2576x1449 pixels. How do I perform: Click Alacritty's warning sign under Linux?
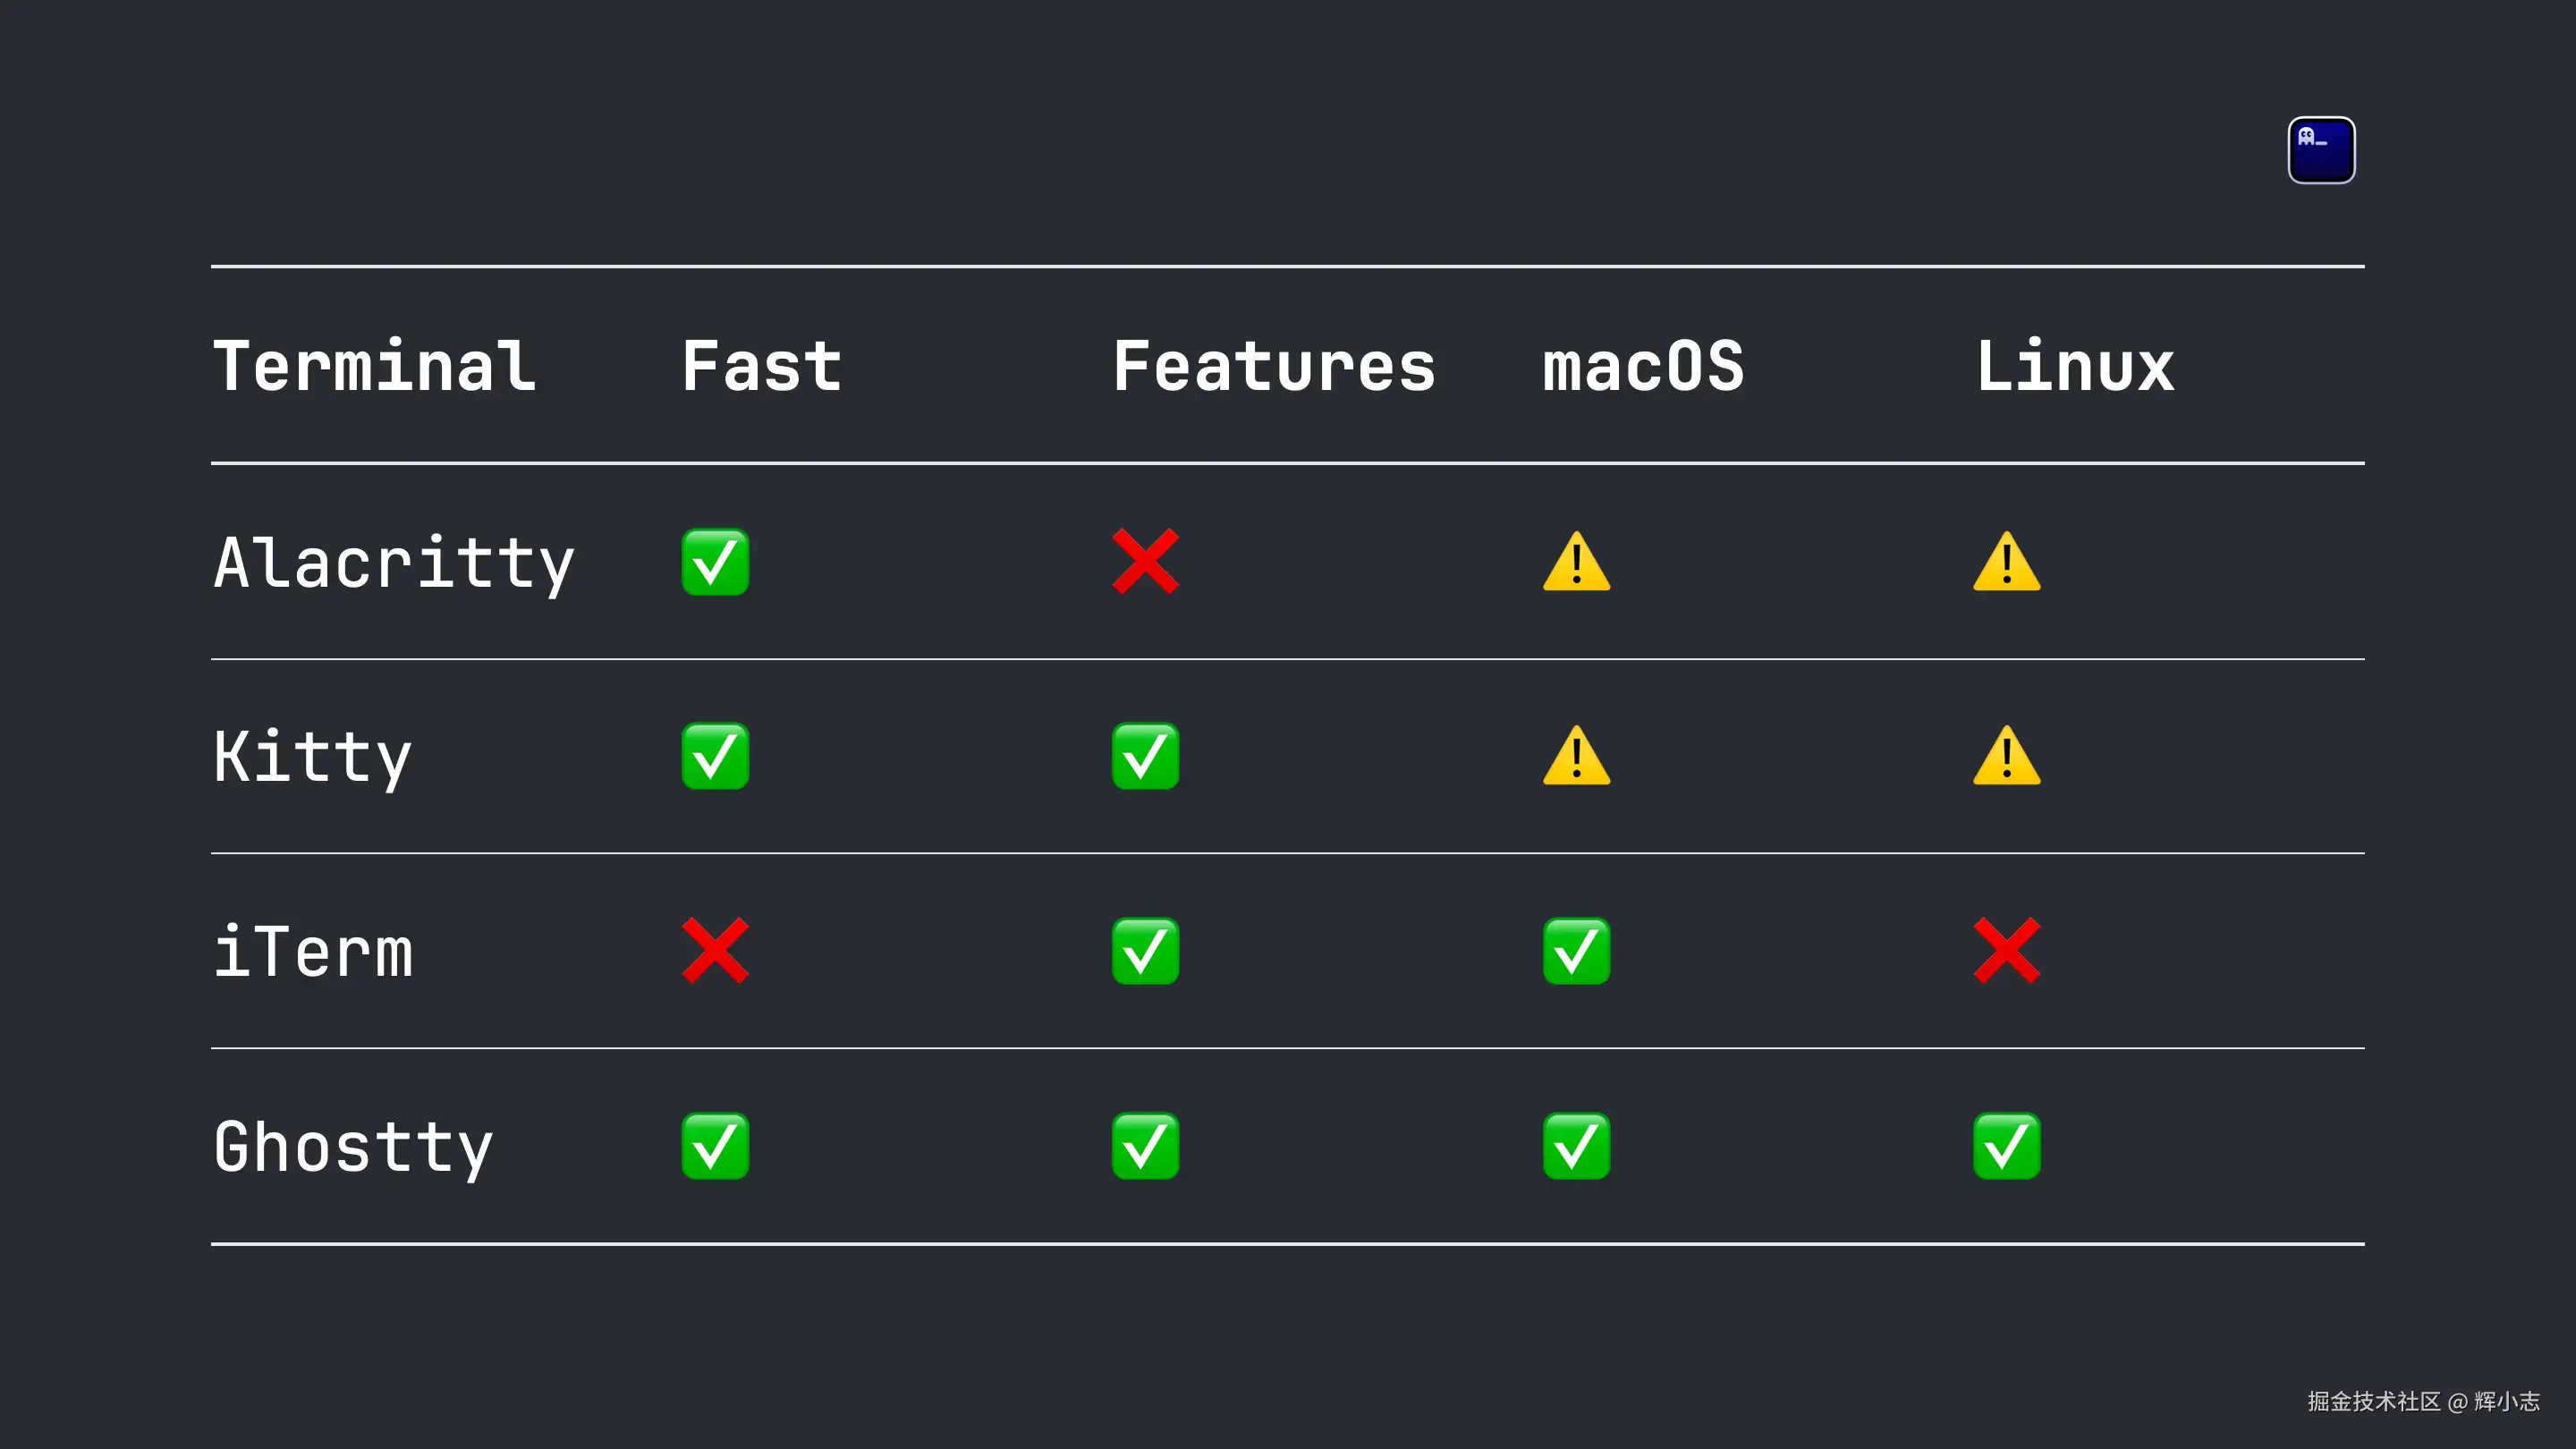[2006, 562]
